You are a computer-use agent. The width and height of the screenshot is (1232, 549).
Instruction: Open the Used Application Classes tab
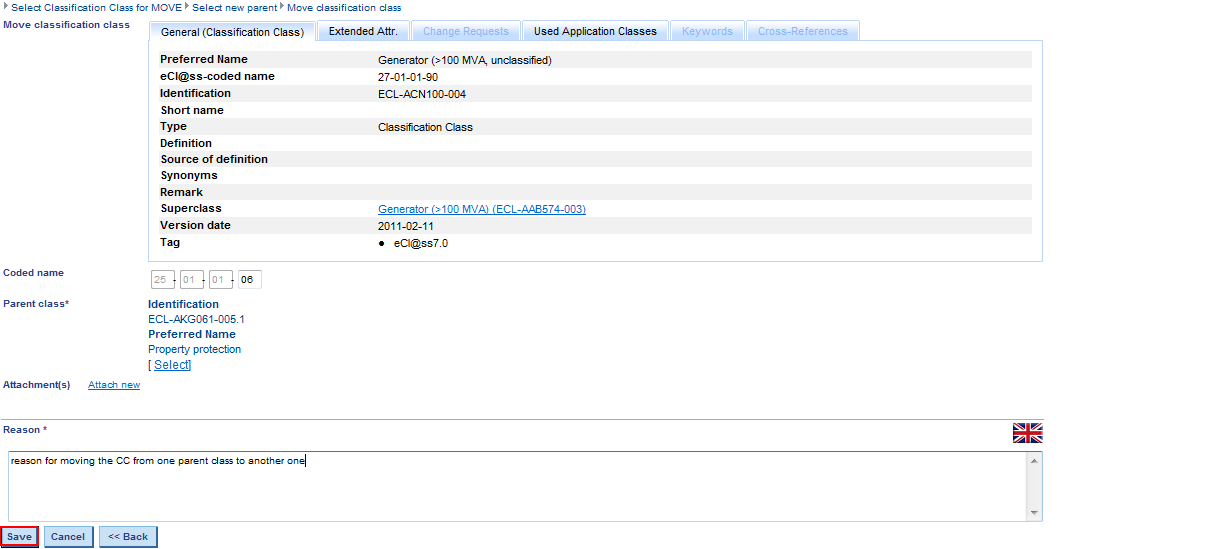[x=595, y=32]
